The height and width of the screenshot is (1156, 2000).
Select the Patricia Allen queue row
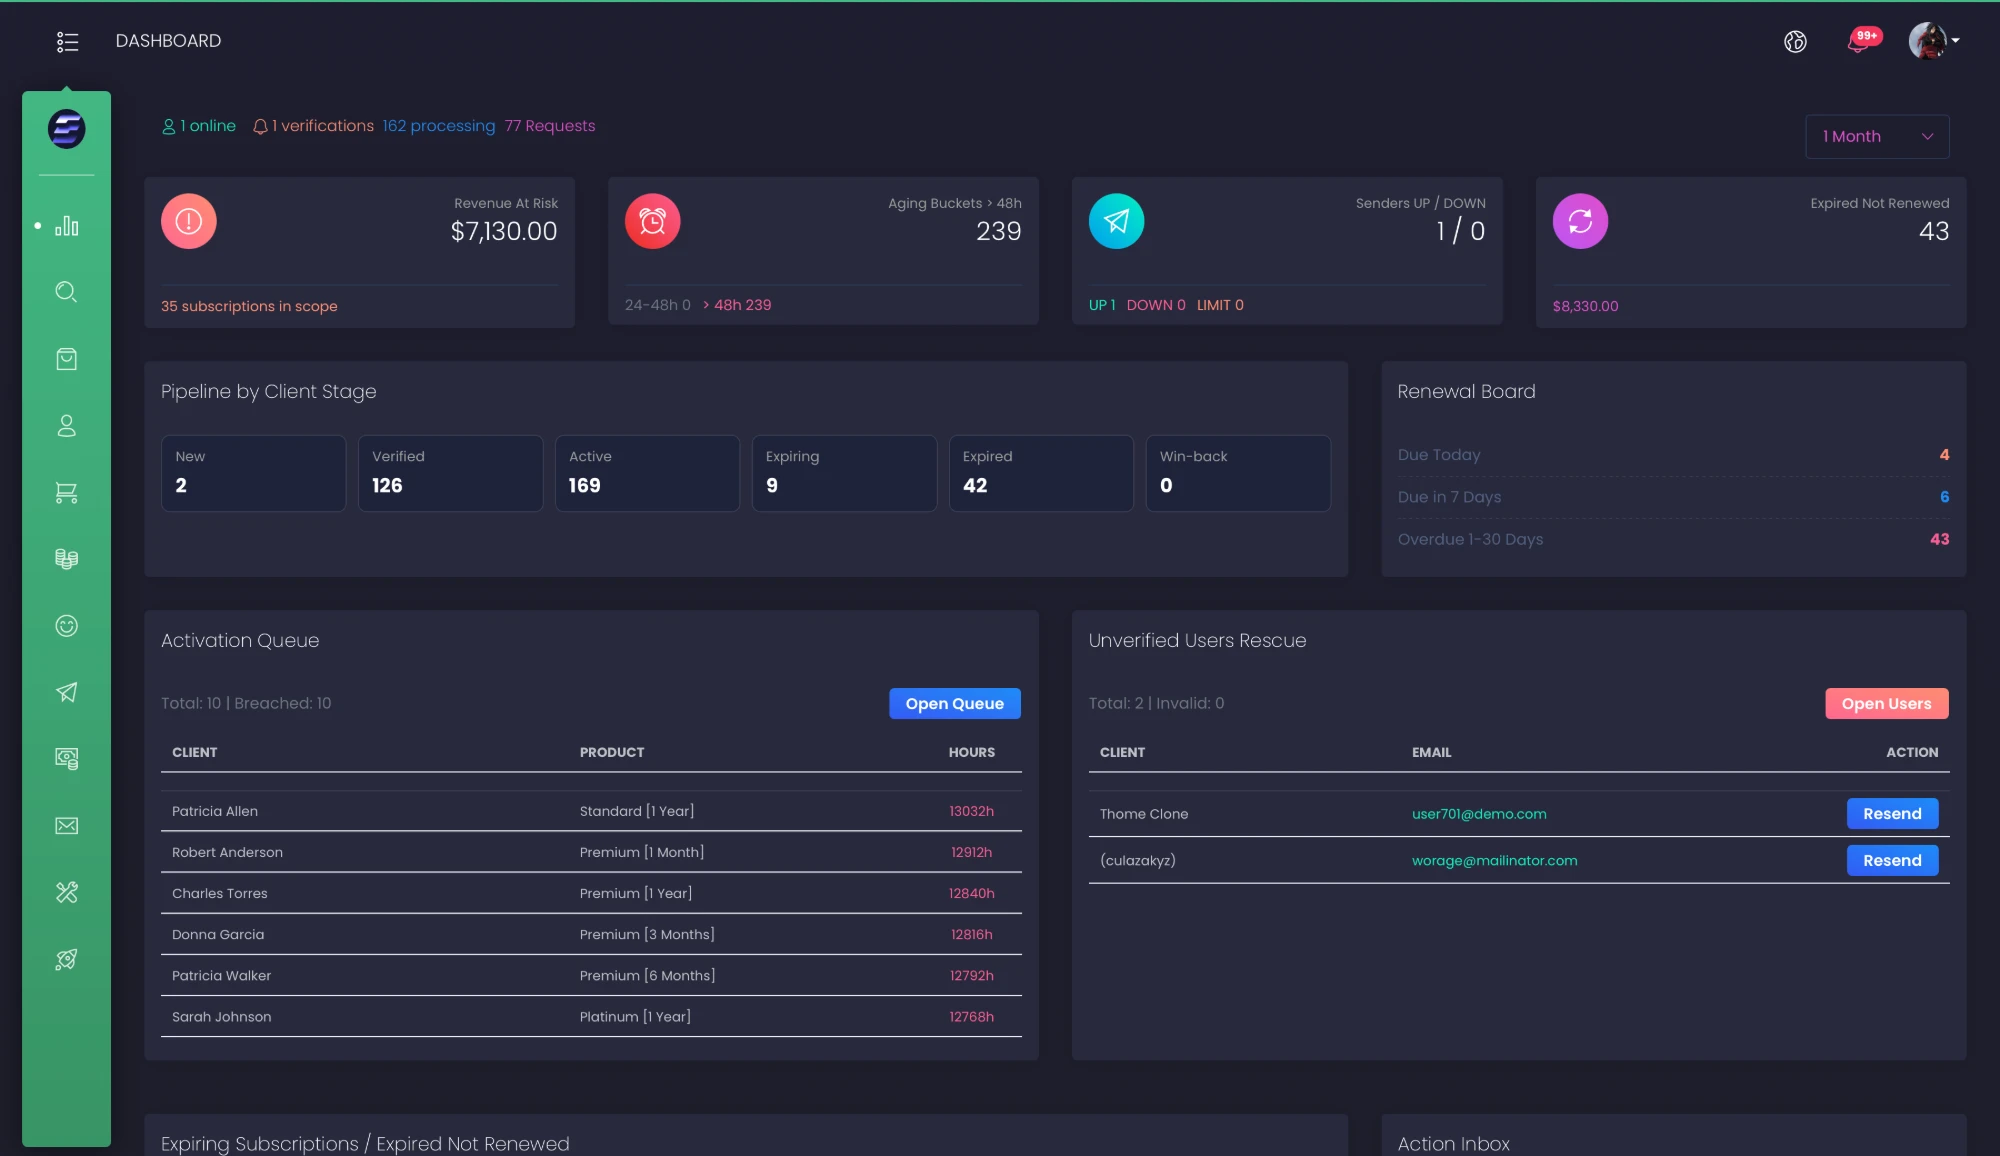point(591,811)
